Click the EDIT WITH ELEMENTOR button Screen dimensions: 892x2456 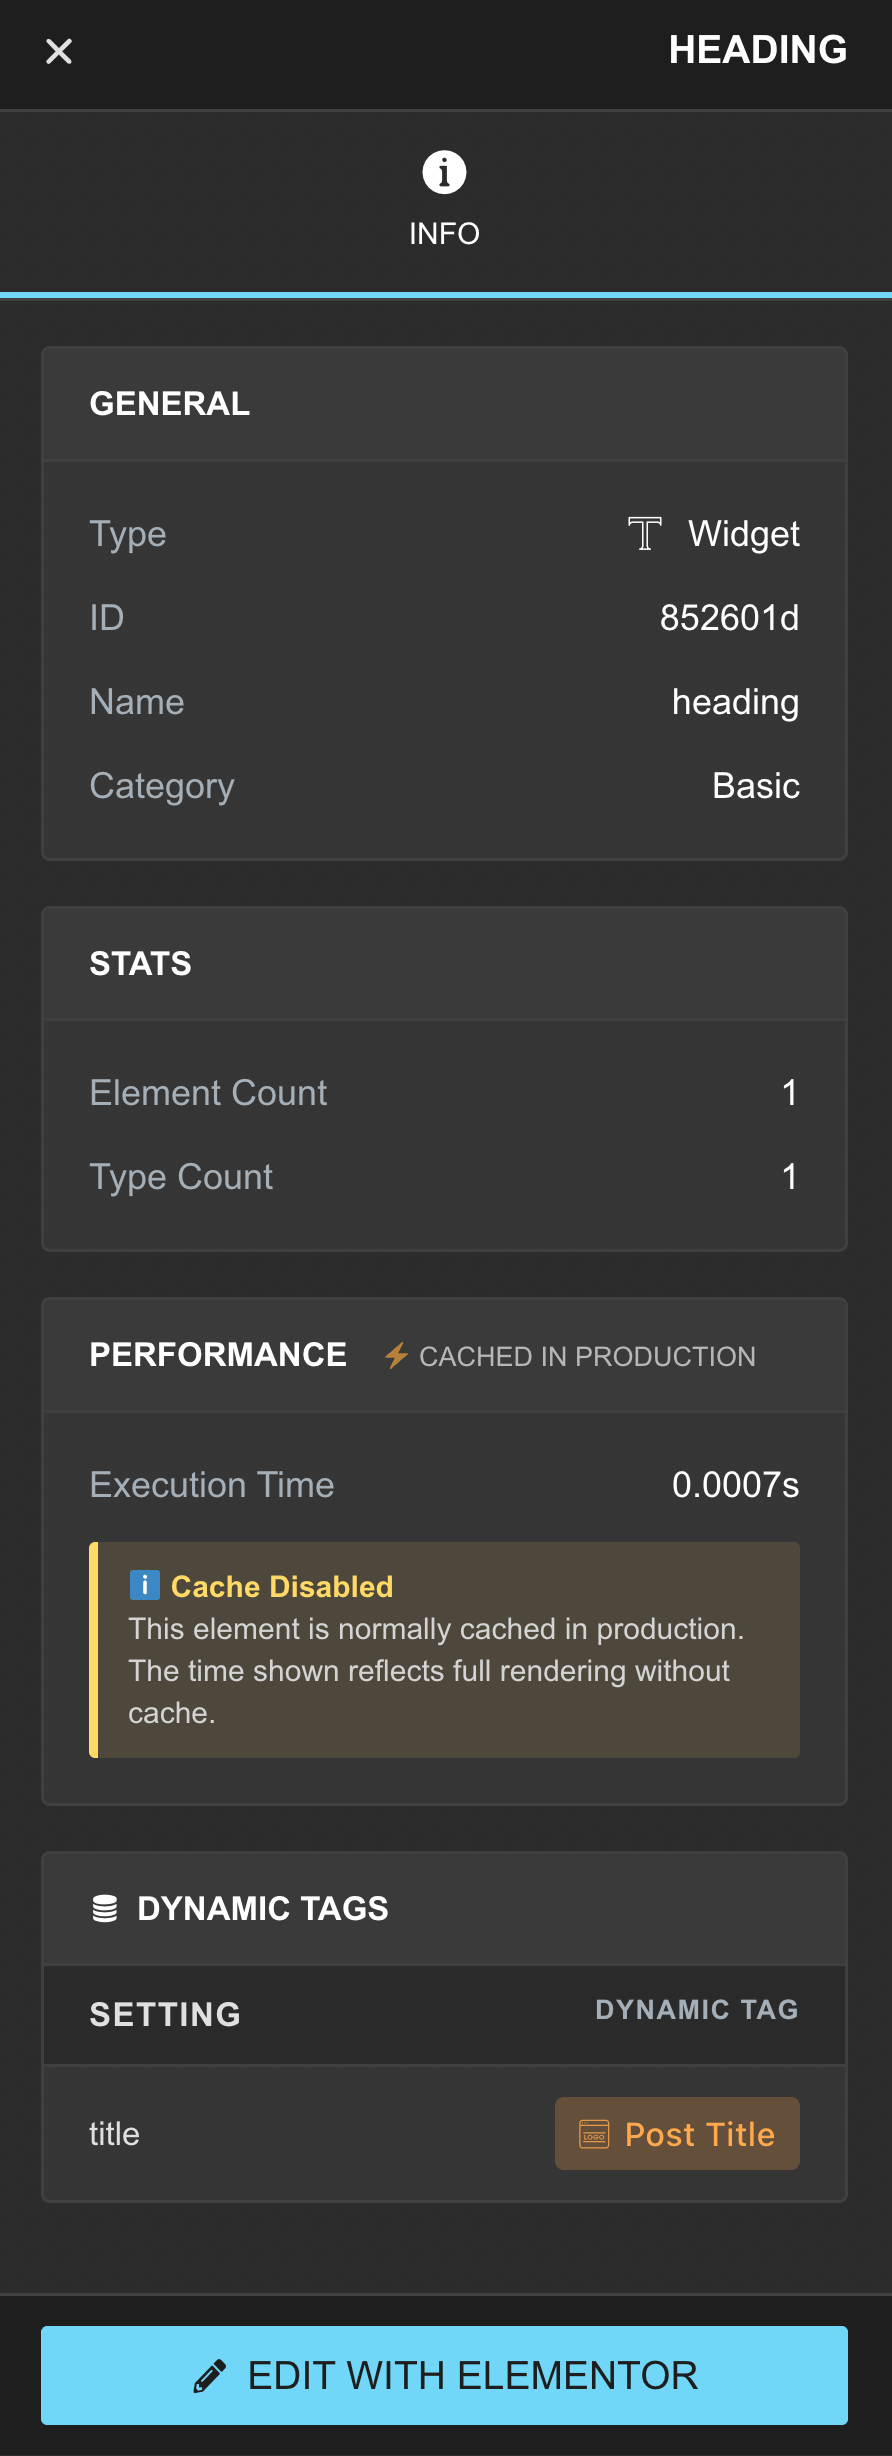point(446,2375)
